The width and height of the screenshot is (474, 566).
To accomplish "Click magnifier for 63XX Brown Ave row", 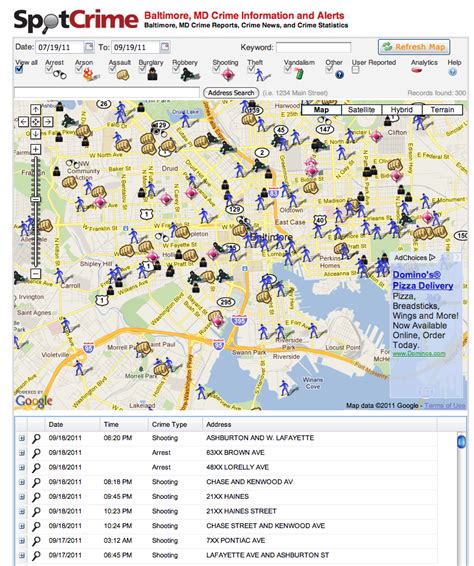I will tap(36, 453).
